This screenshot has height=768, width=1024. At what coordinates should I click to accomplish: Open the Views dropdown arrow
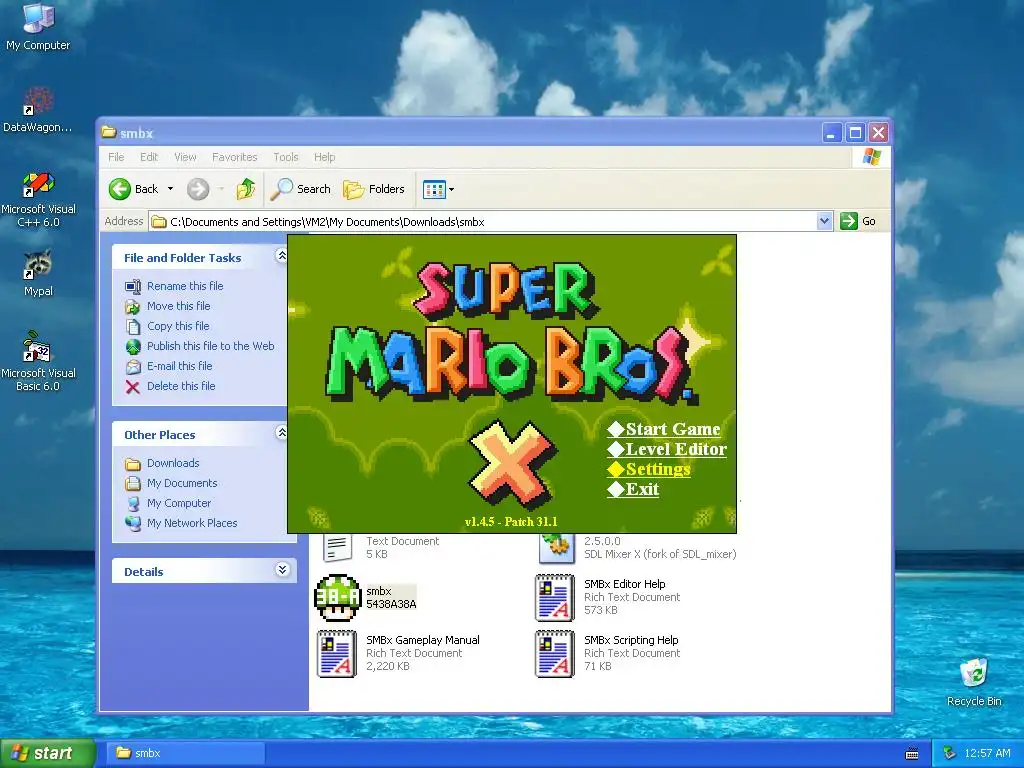click(451, 189)
